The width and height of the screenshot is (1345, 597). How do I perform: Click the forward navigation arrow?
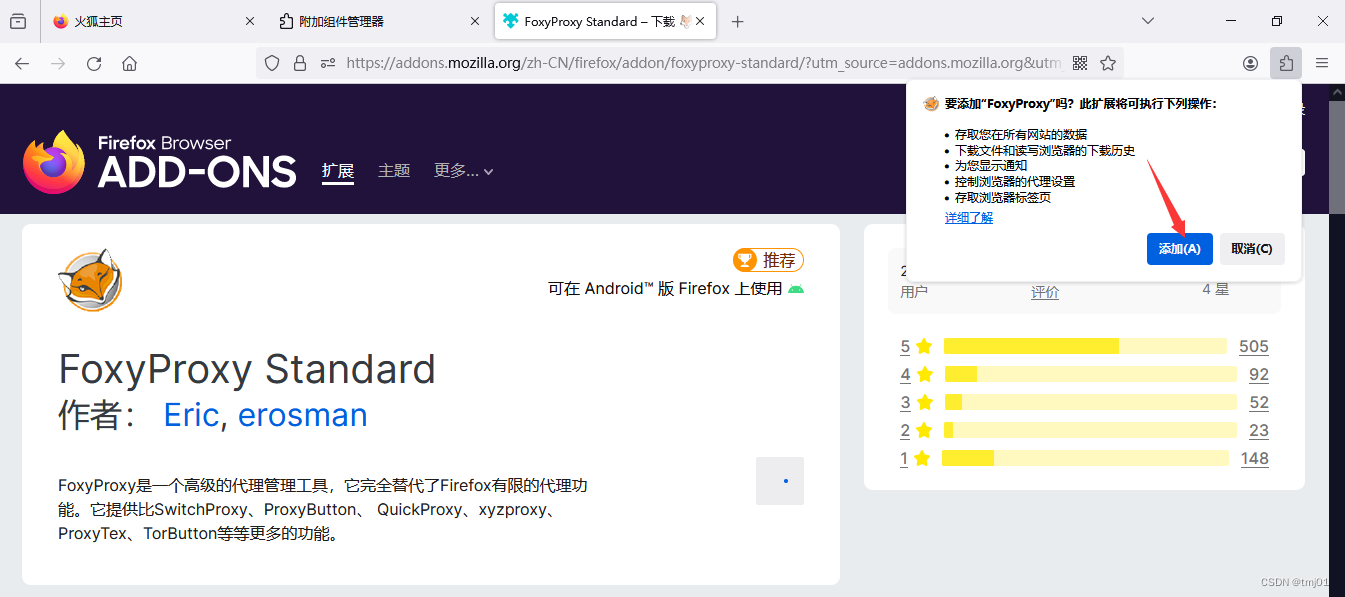coord(58,63)
